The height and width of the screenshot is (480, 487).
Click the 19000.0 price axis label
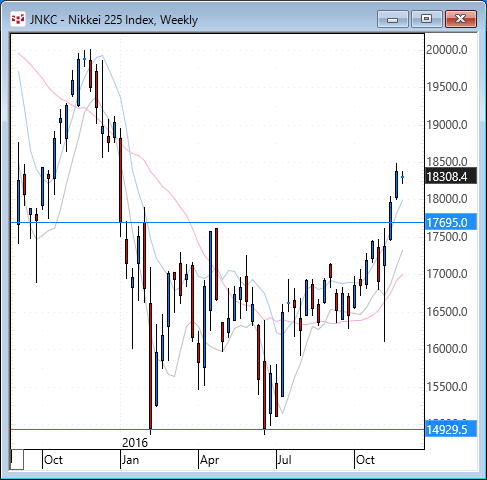(447, 125)
